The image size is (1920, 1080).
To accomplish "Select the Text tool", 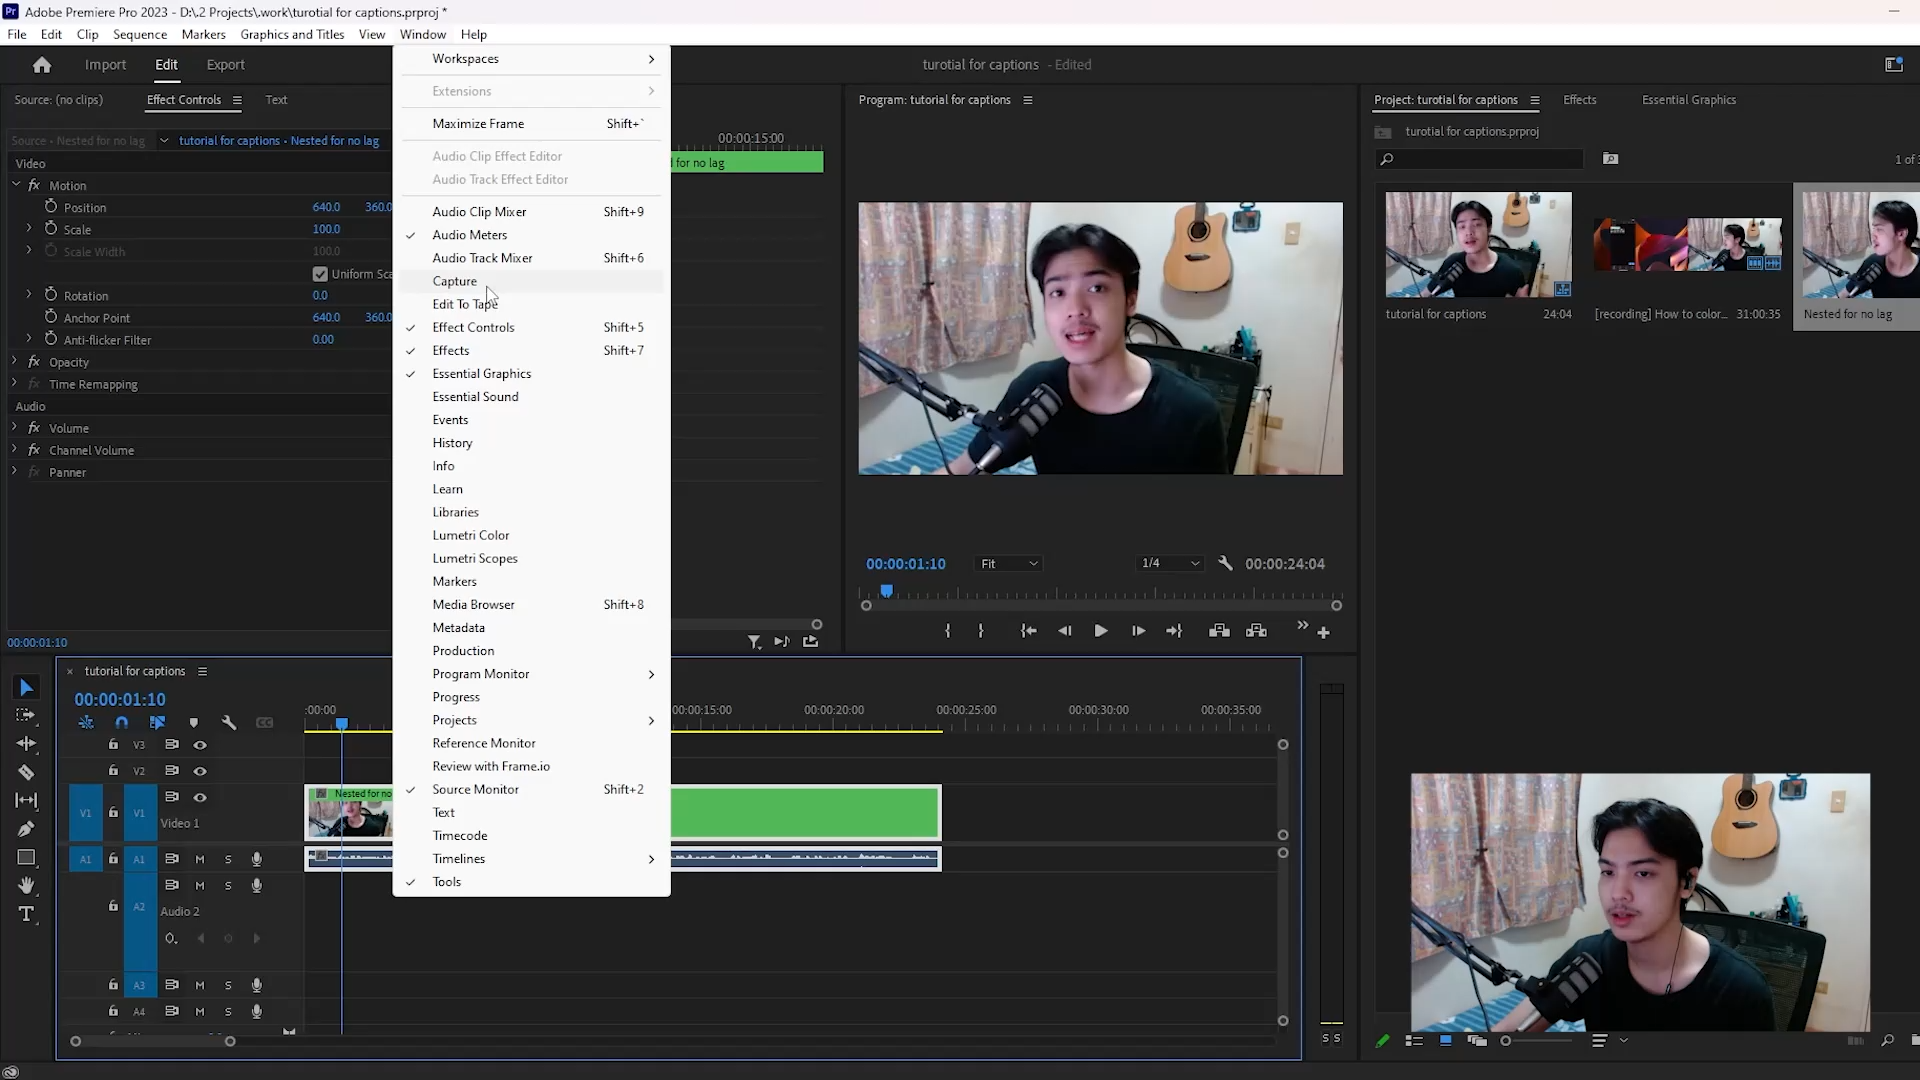I will 26,913.
